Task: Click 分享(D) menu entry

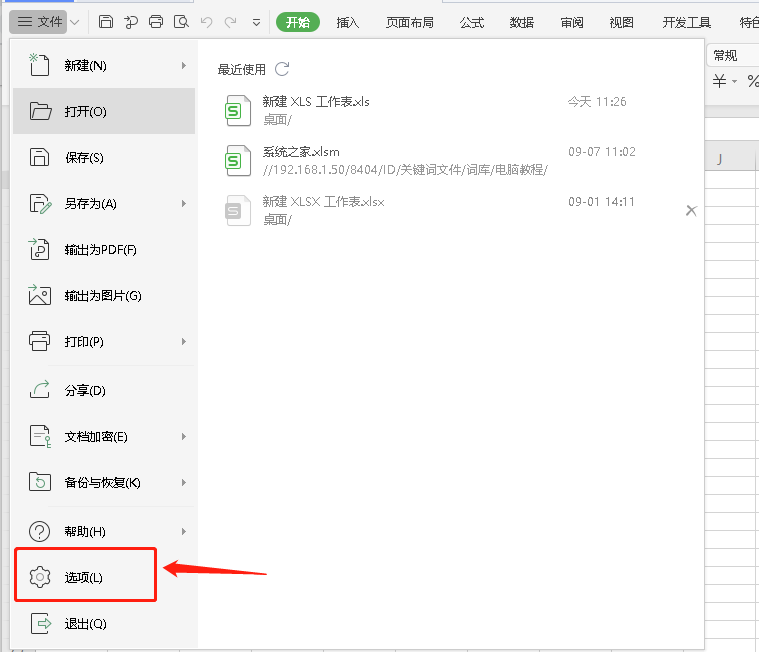Action: coord(104,390)
